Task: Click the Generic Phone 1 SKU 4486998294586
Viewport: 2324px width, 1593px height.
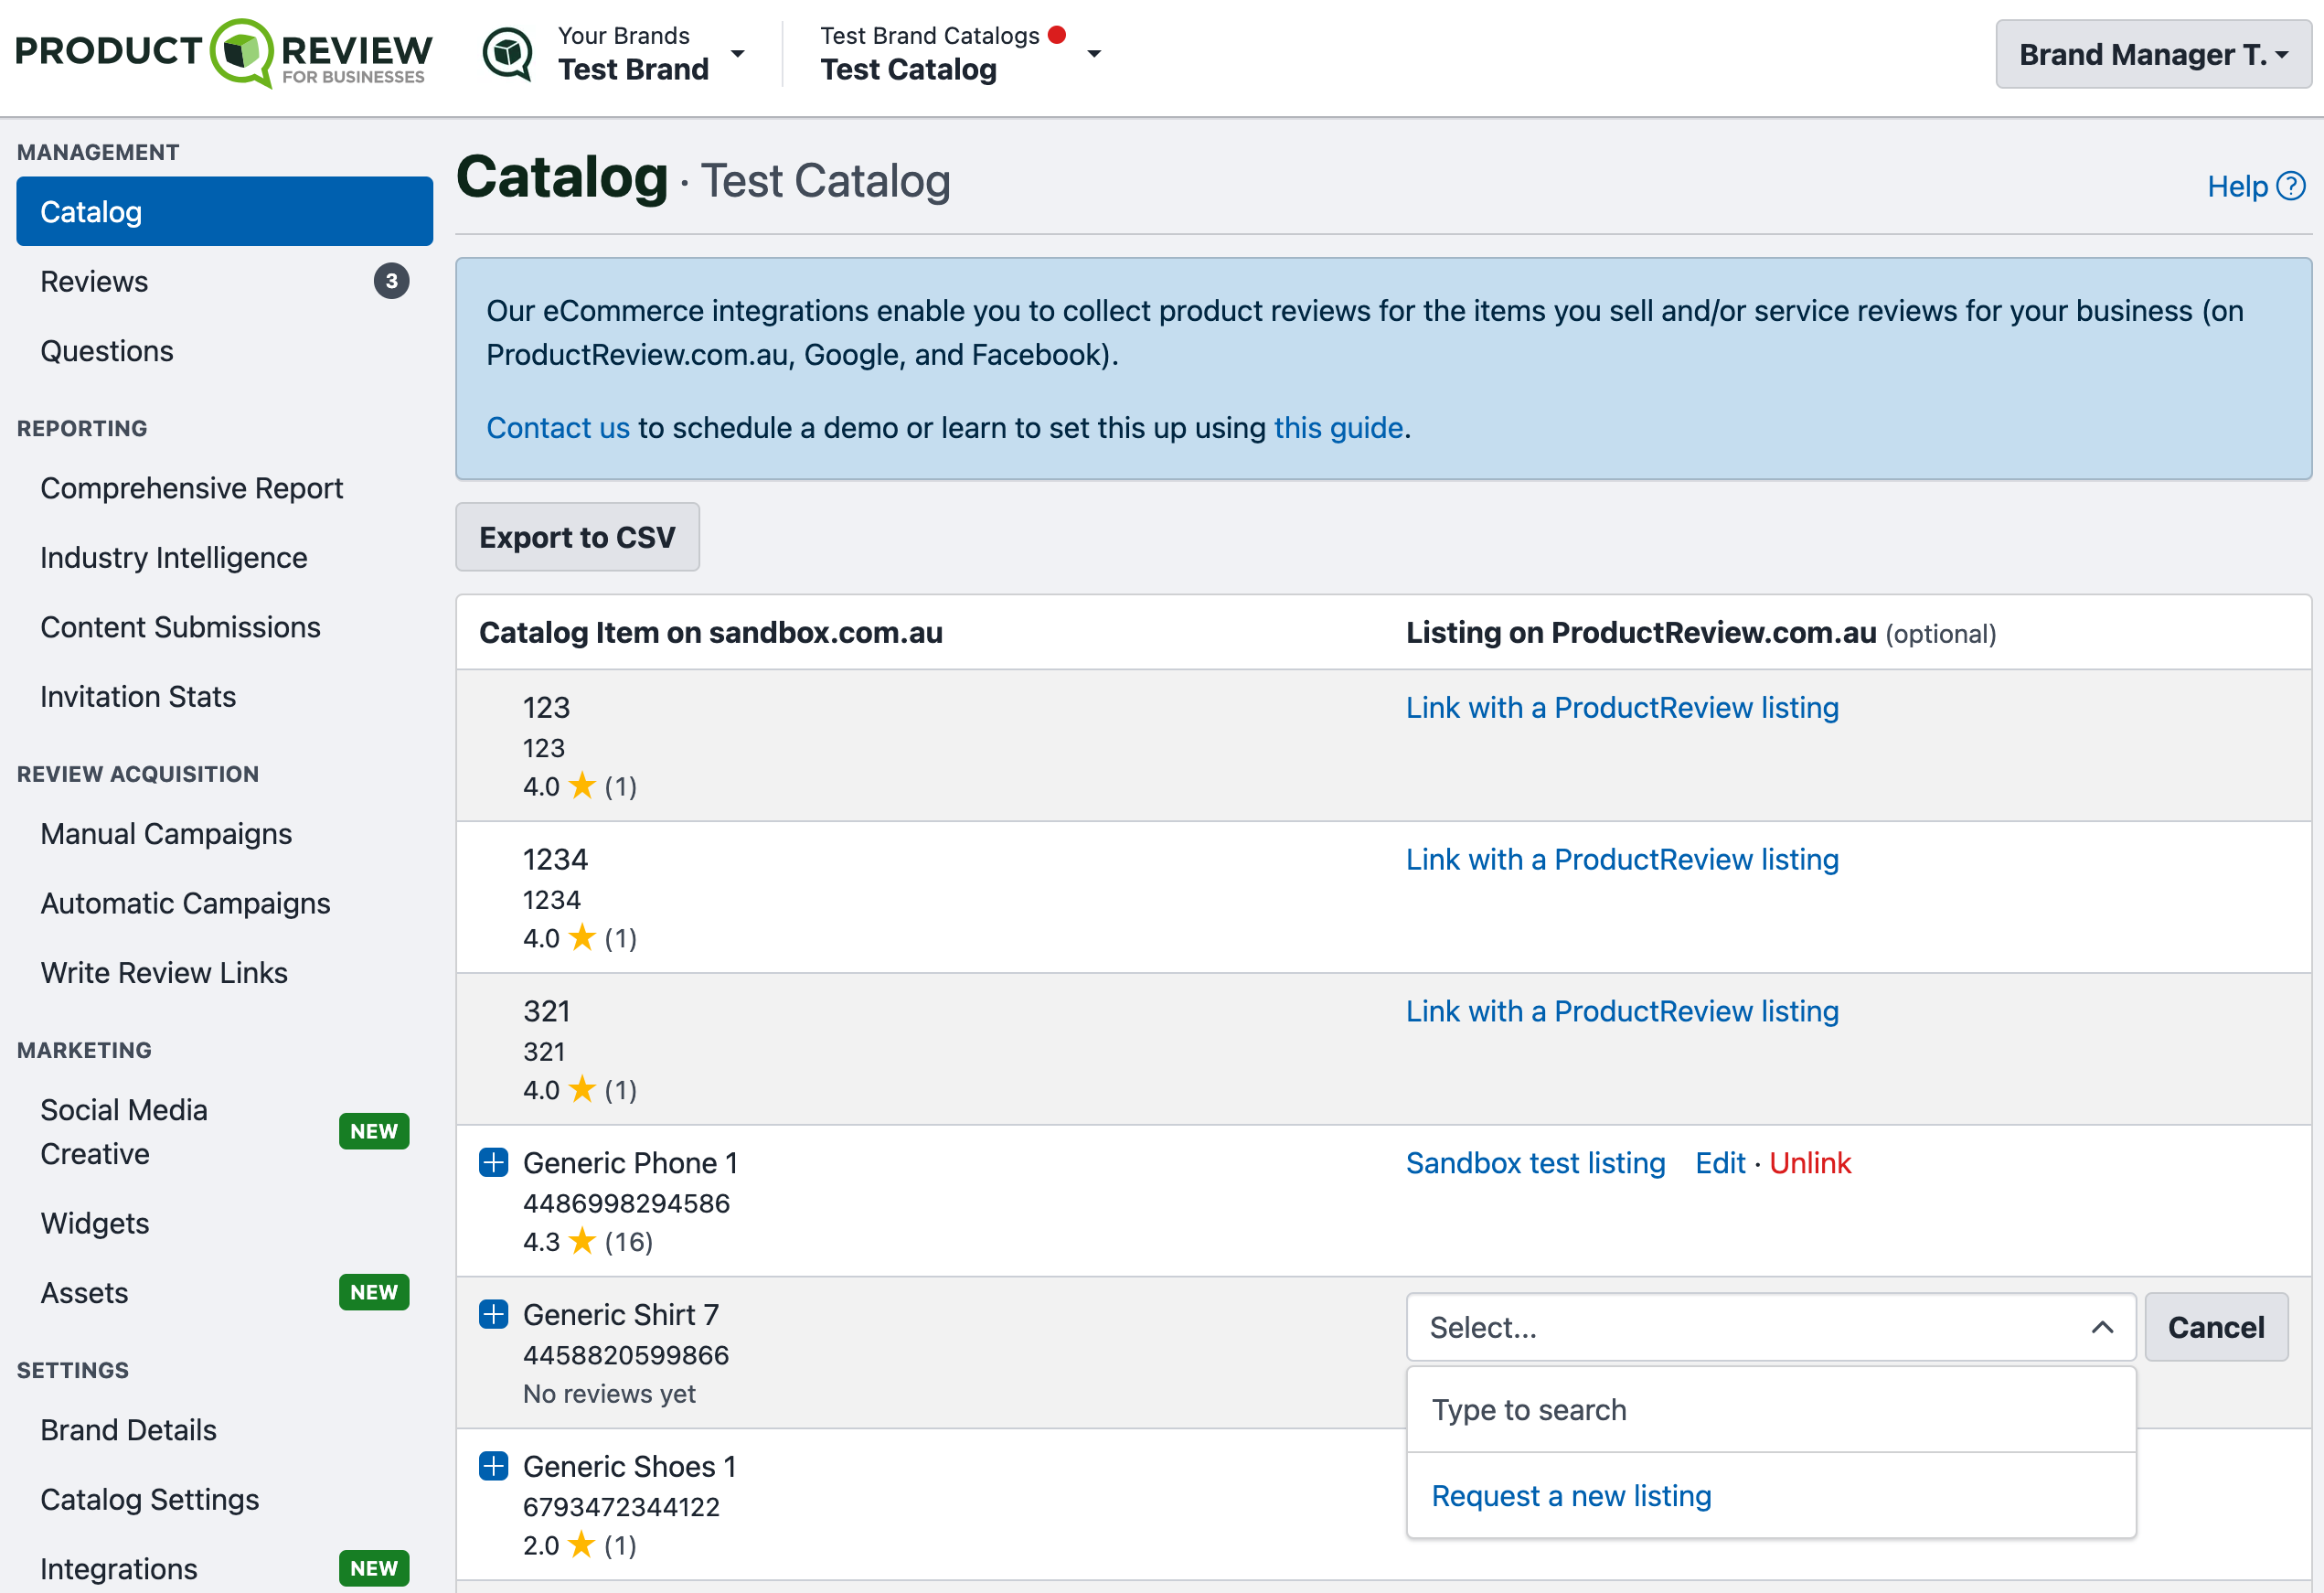Action: pos(626,1203)
